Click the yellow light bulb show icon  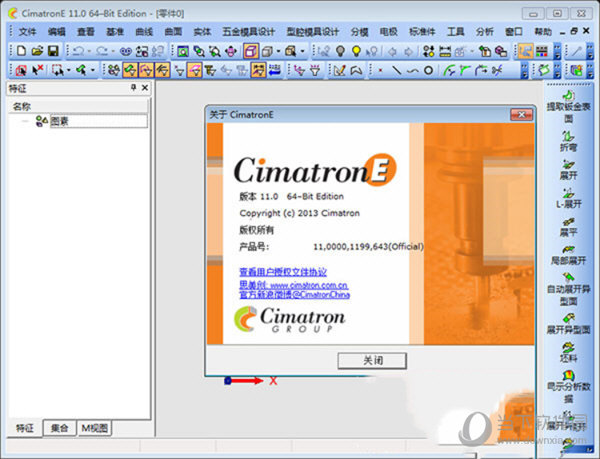(356, 51)
